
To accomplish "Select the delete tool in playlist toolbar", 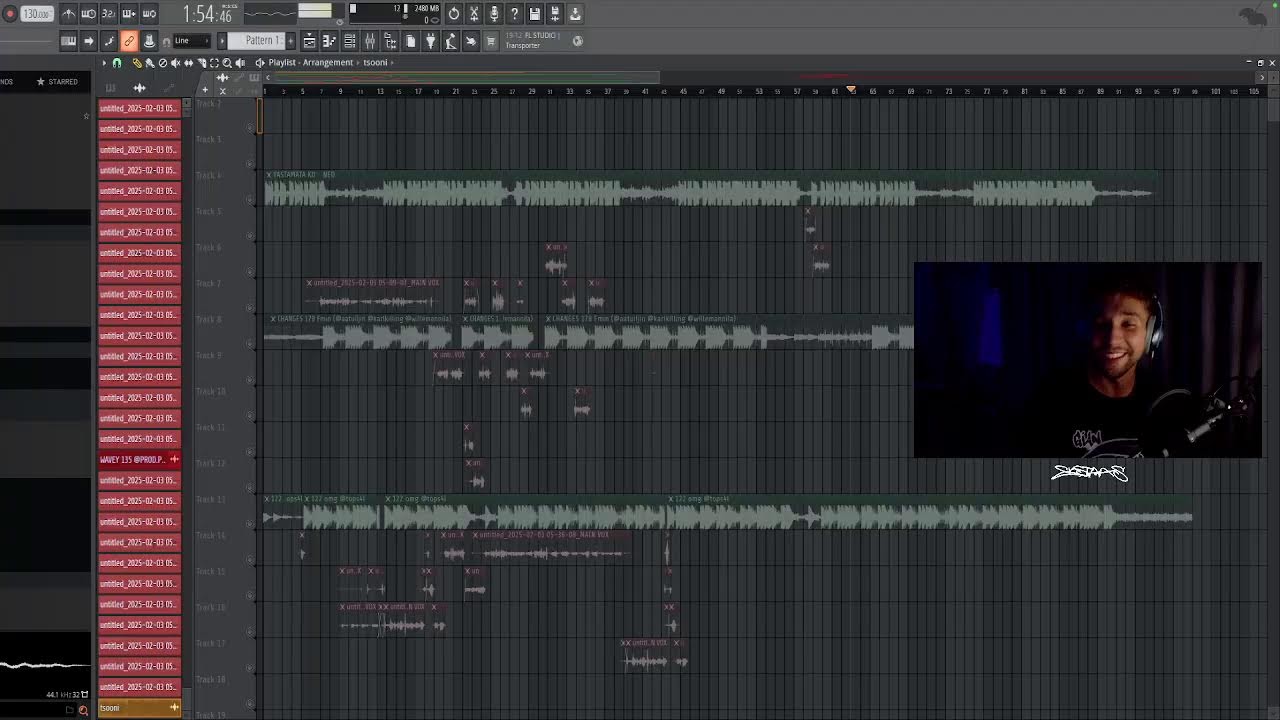I will (163, 63).
